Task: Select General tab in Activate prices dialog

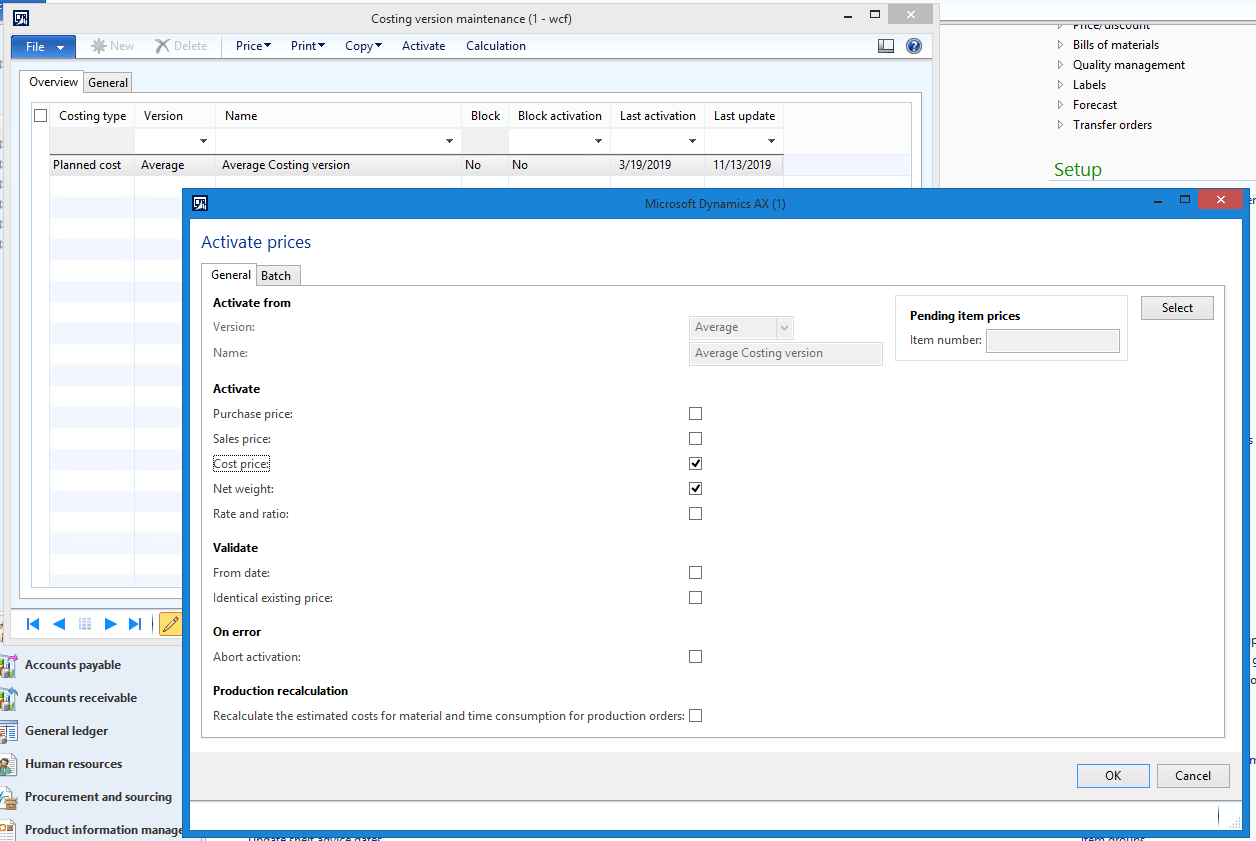Action: pyautogui.click(x=231, y=275)
